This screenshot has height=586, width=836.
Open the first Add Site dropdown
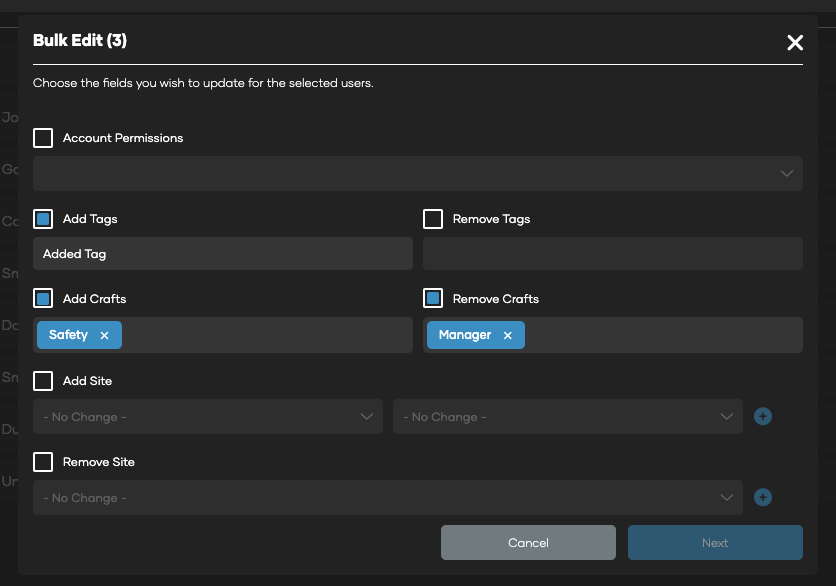(208, 416)
